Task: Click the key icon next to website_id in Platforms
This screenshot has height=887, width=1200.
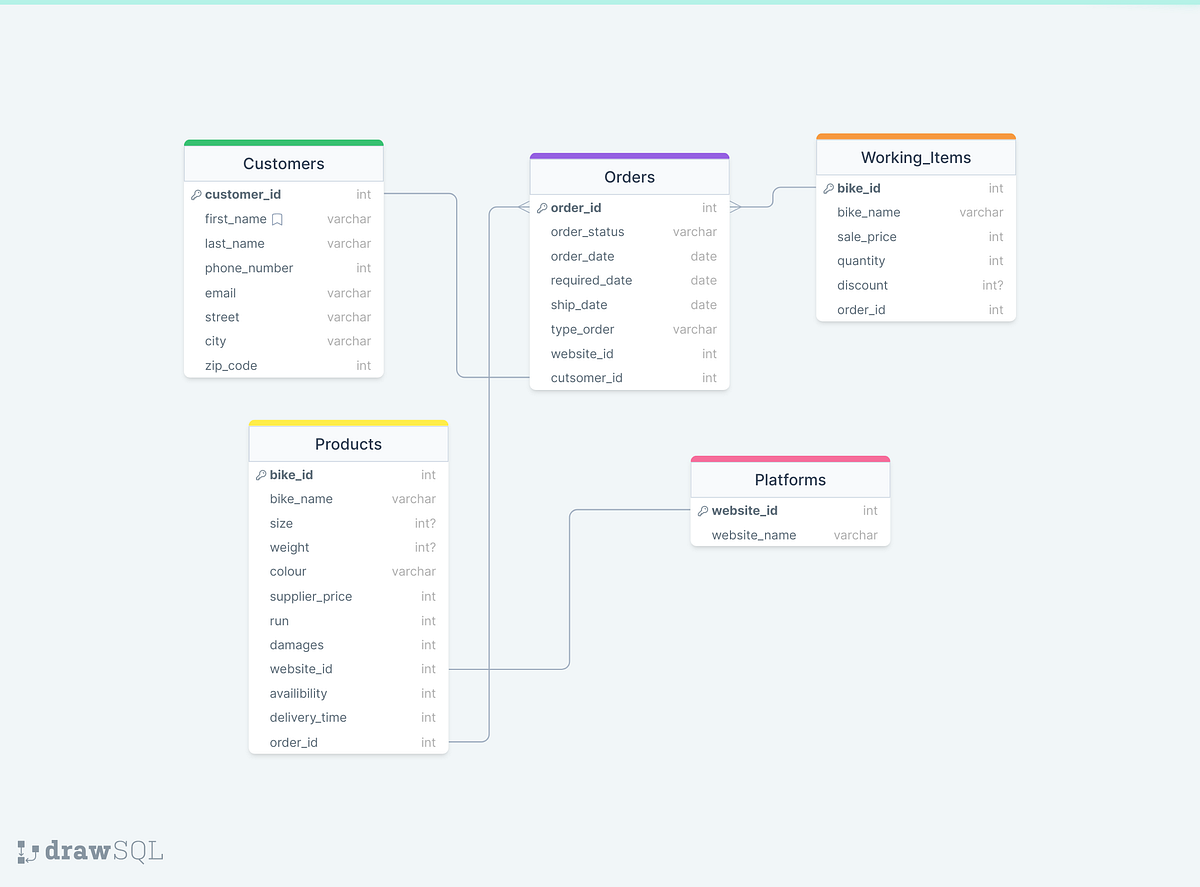Action: pos(703,510)
